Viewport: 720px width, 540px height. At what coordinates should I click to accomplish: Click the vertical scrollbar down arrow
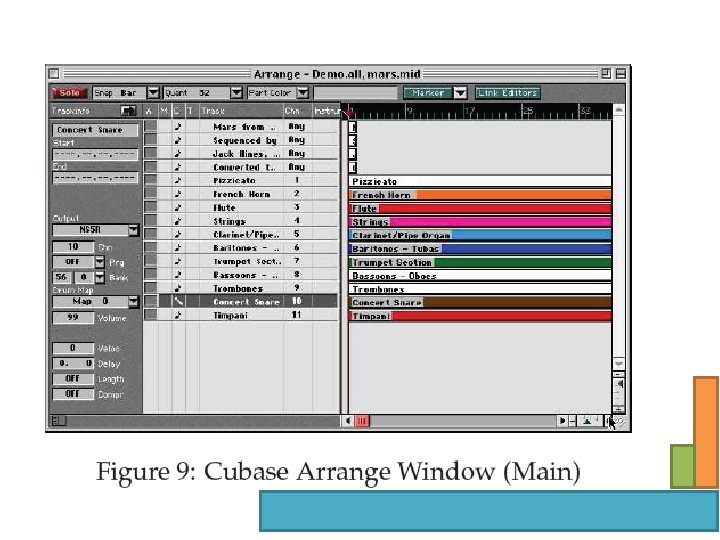pyautogui.click(x=619, y=364)
